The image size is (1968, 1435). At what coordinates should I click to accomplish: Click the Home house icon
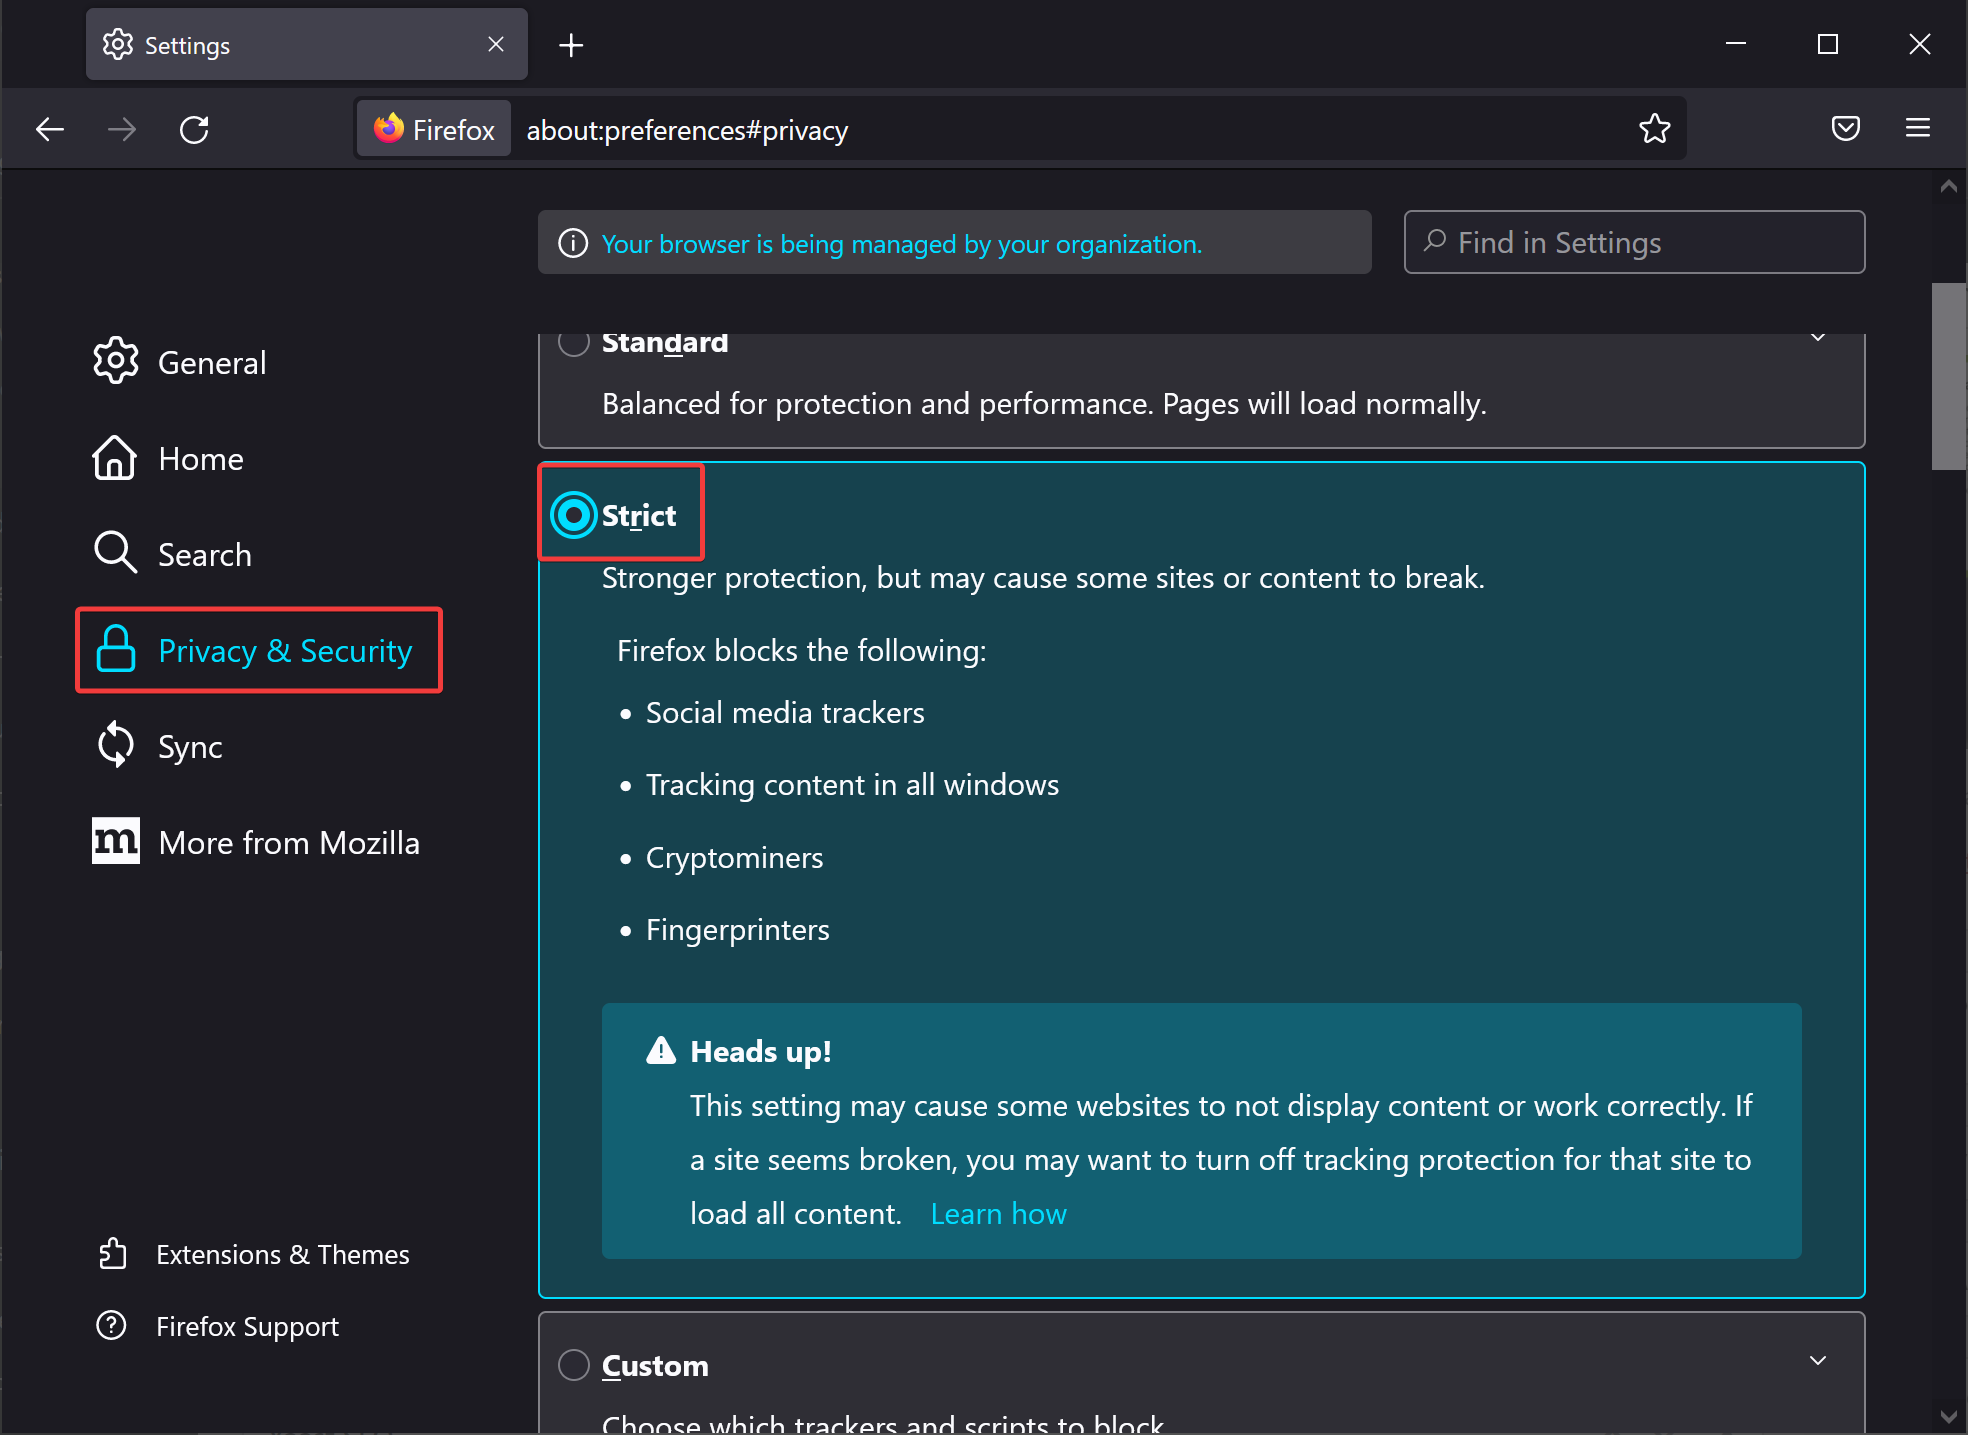click(x=115, y=457)
